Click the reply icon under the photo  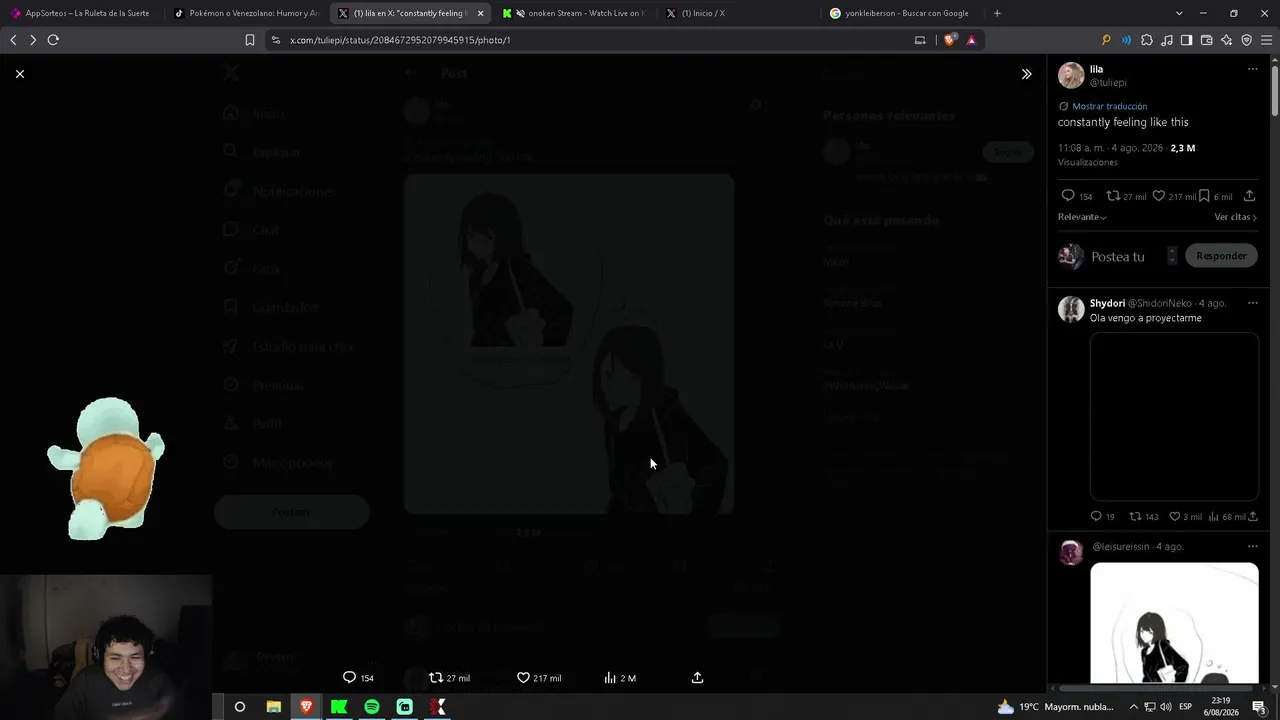tap(349, 678)
